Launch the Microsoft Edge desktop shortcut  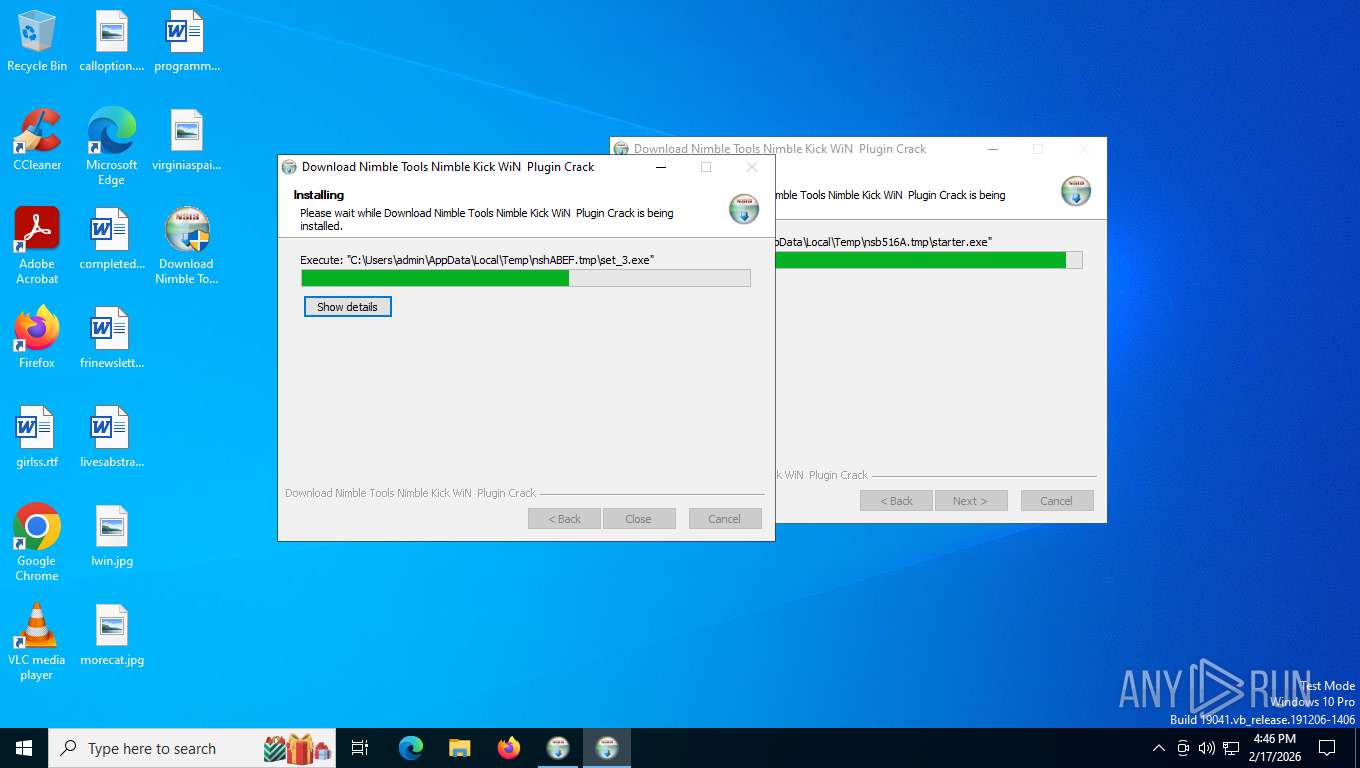[x=112, y=147]
